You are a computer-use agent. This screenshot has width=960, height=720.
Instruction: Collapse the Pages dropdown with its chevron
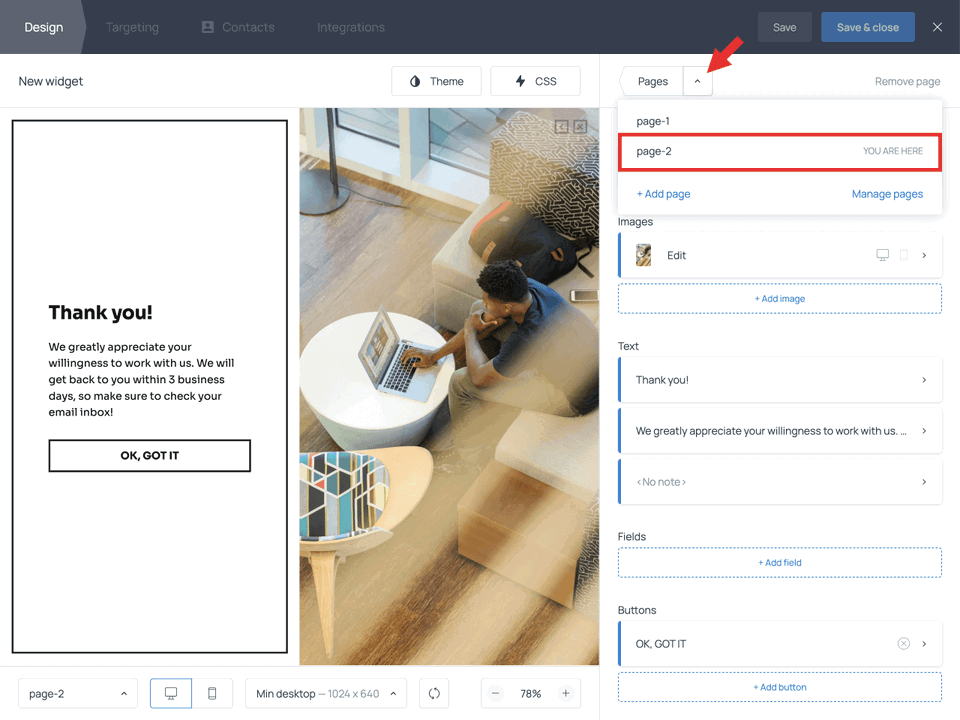[697, 81]
